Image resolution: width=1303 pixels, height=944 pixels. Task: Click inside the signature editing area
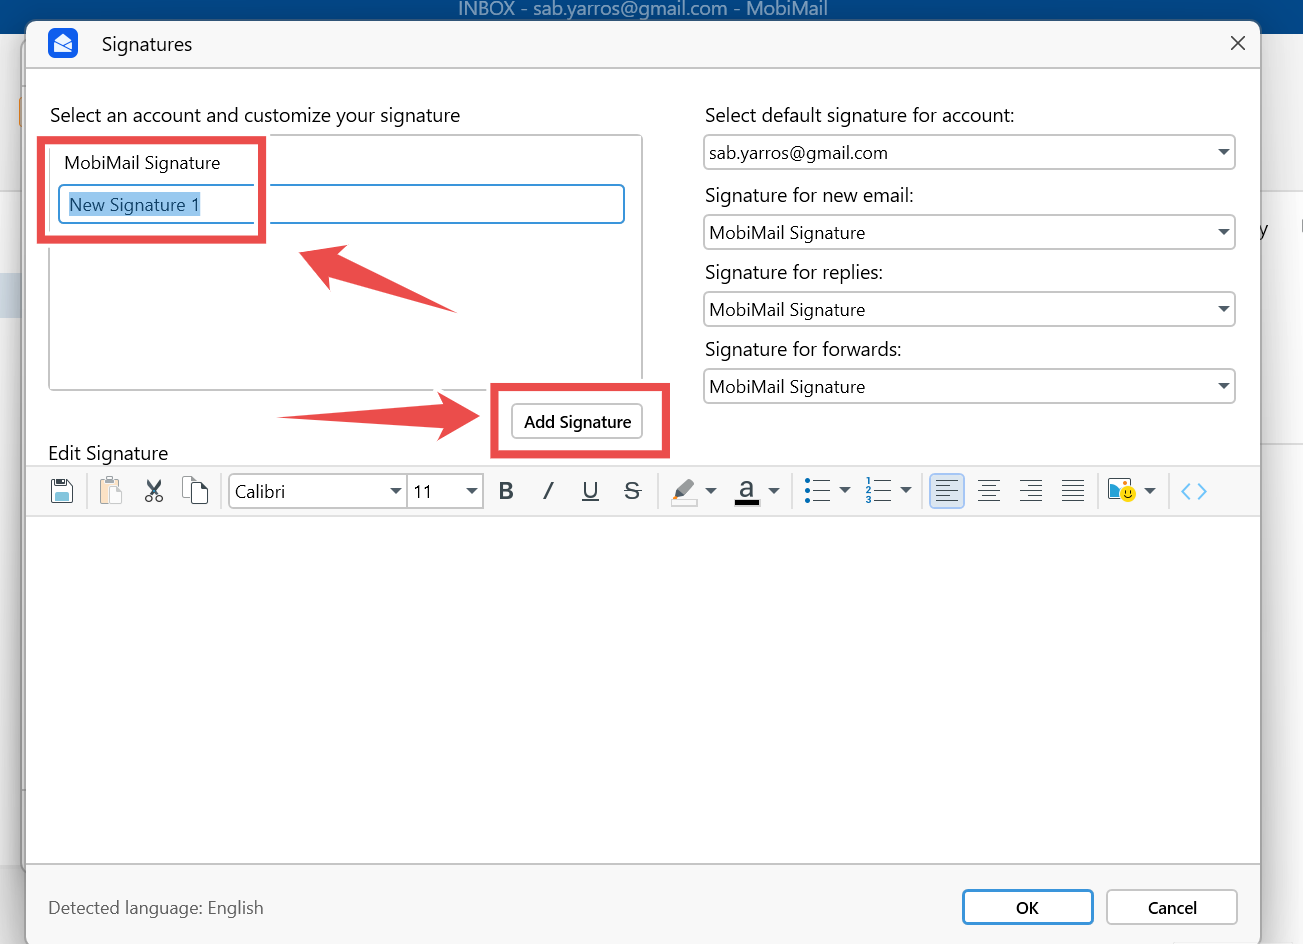[x=642, y=689]
